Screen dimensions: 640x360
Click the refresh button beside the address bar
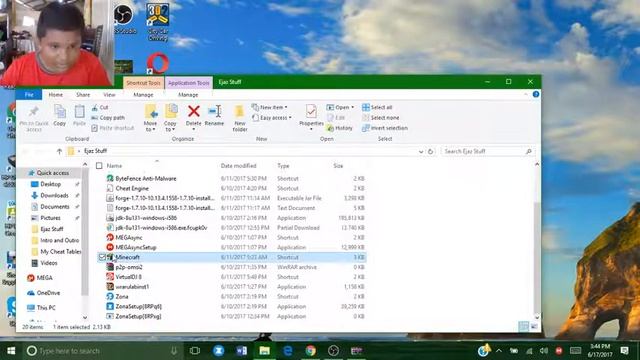pyautogui.click(x=431, y=151)
